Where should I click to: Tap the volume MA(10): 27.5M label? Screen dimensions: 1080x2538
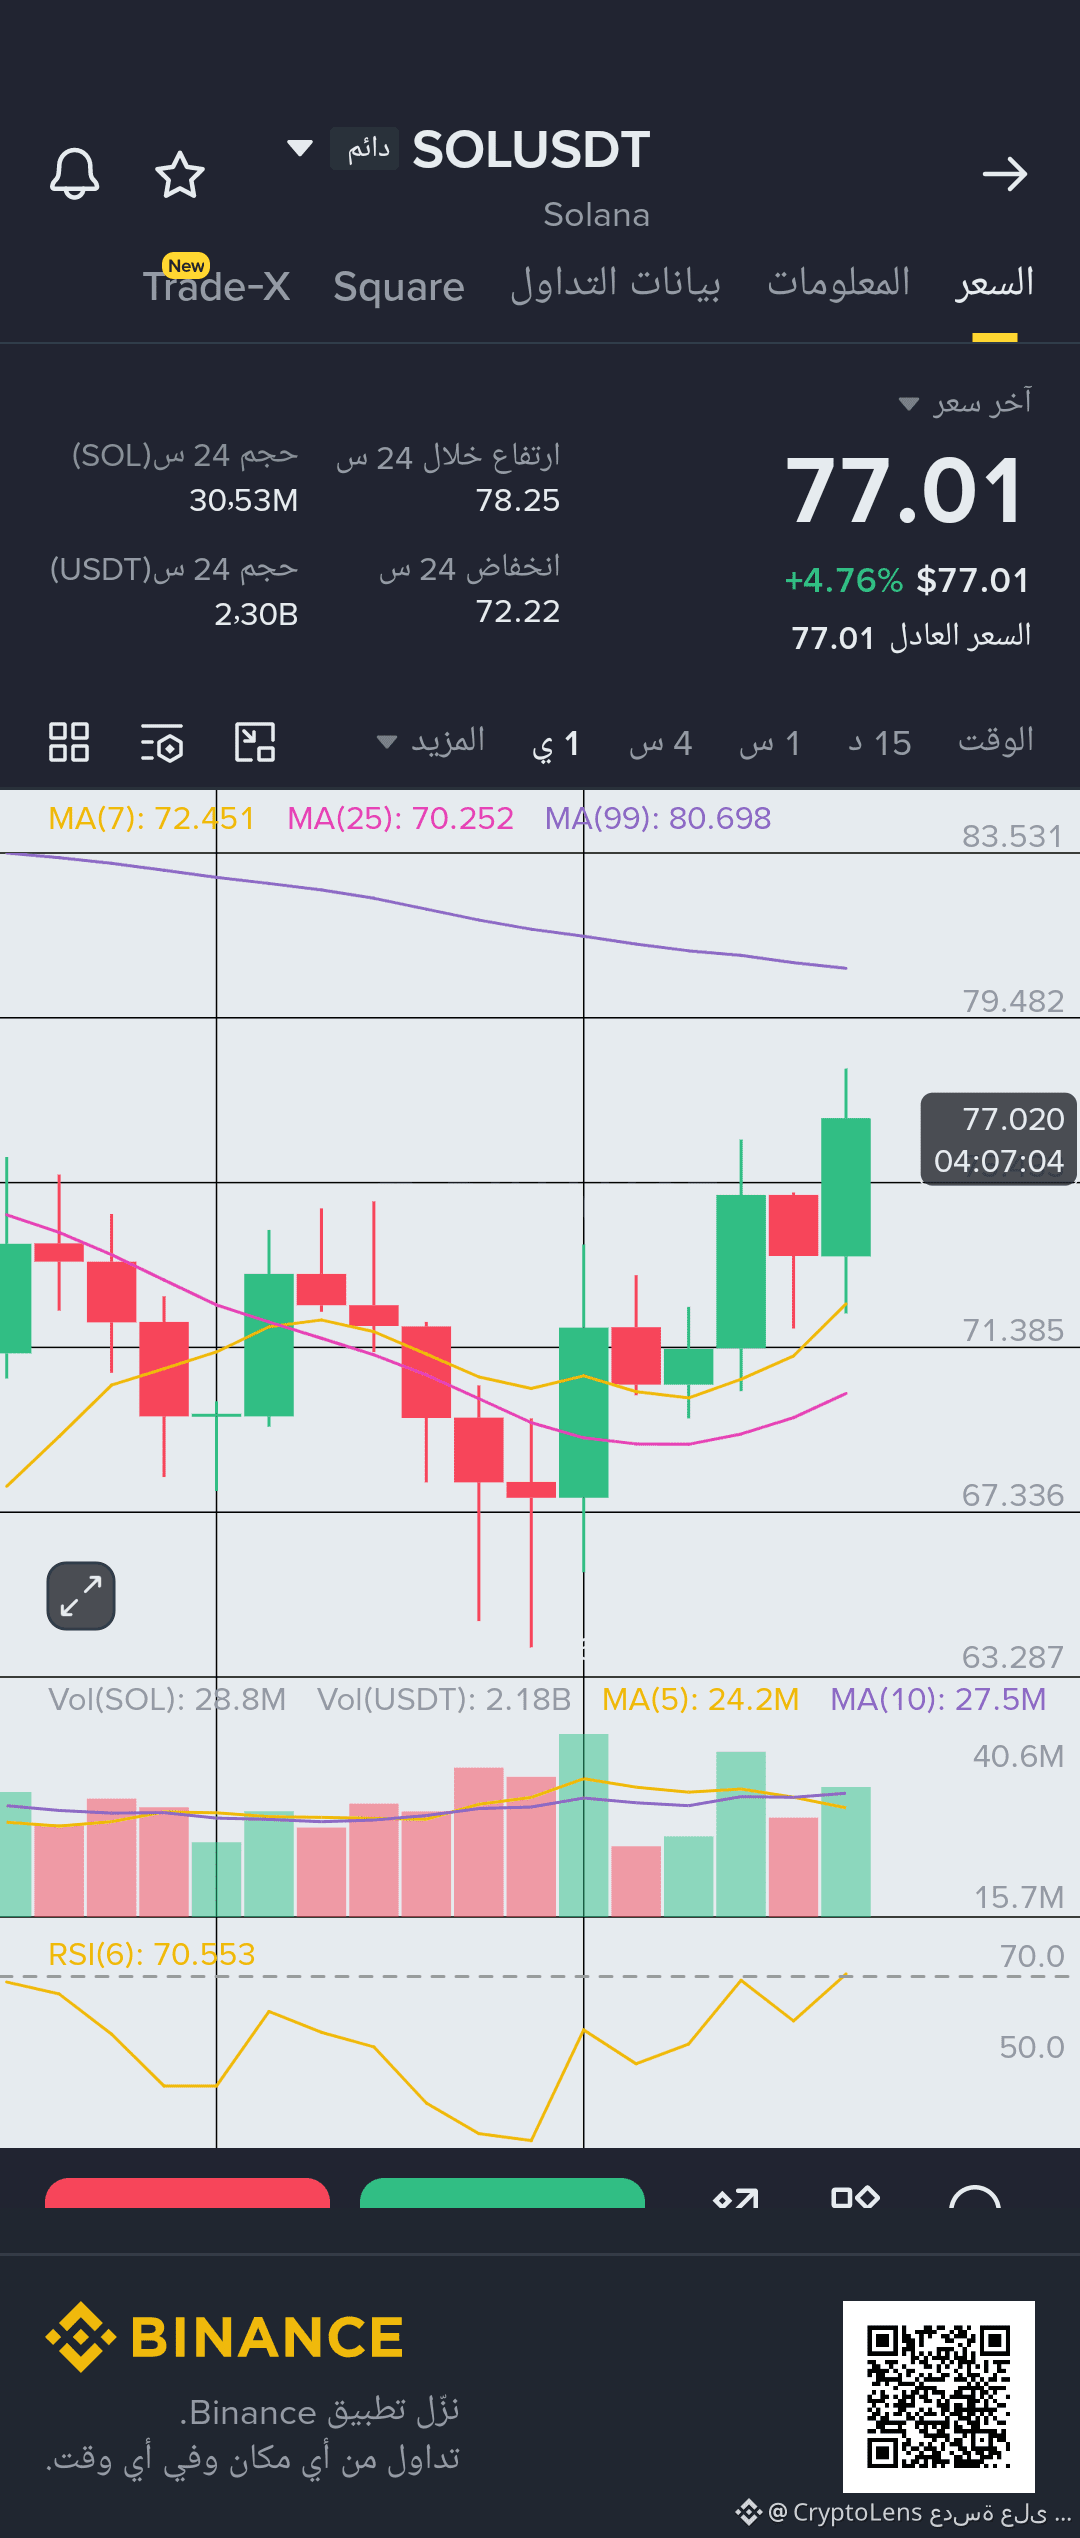click(938, 1699)
